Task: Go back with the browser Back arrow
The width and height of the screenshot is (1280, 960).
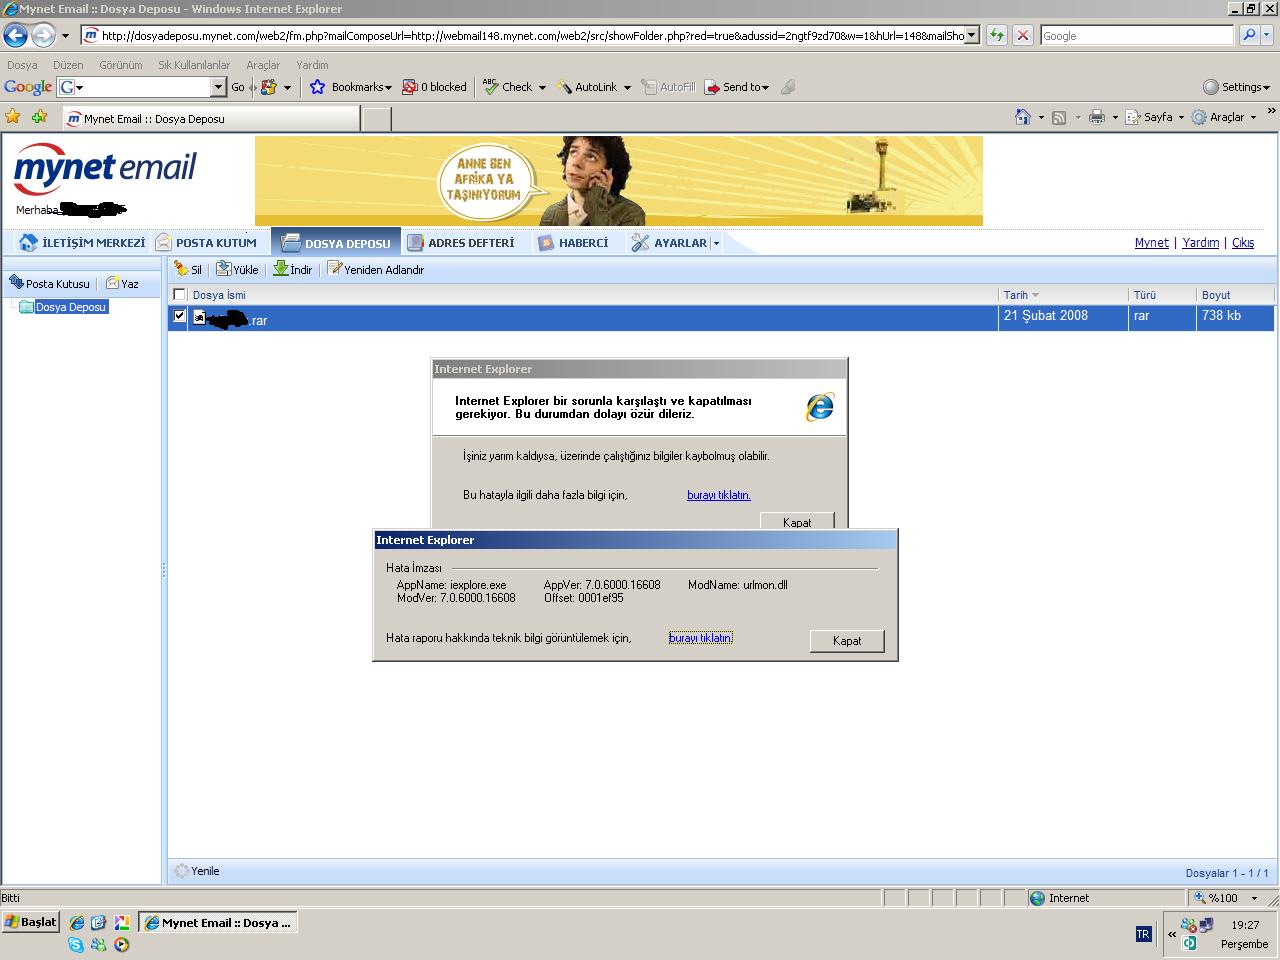Action: 15,36
